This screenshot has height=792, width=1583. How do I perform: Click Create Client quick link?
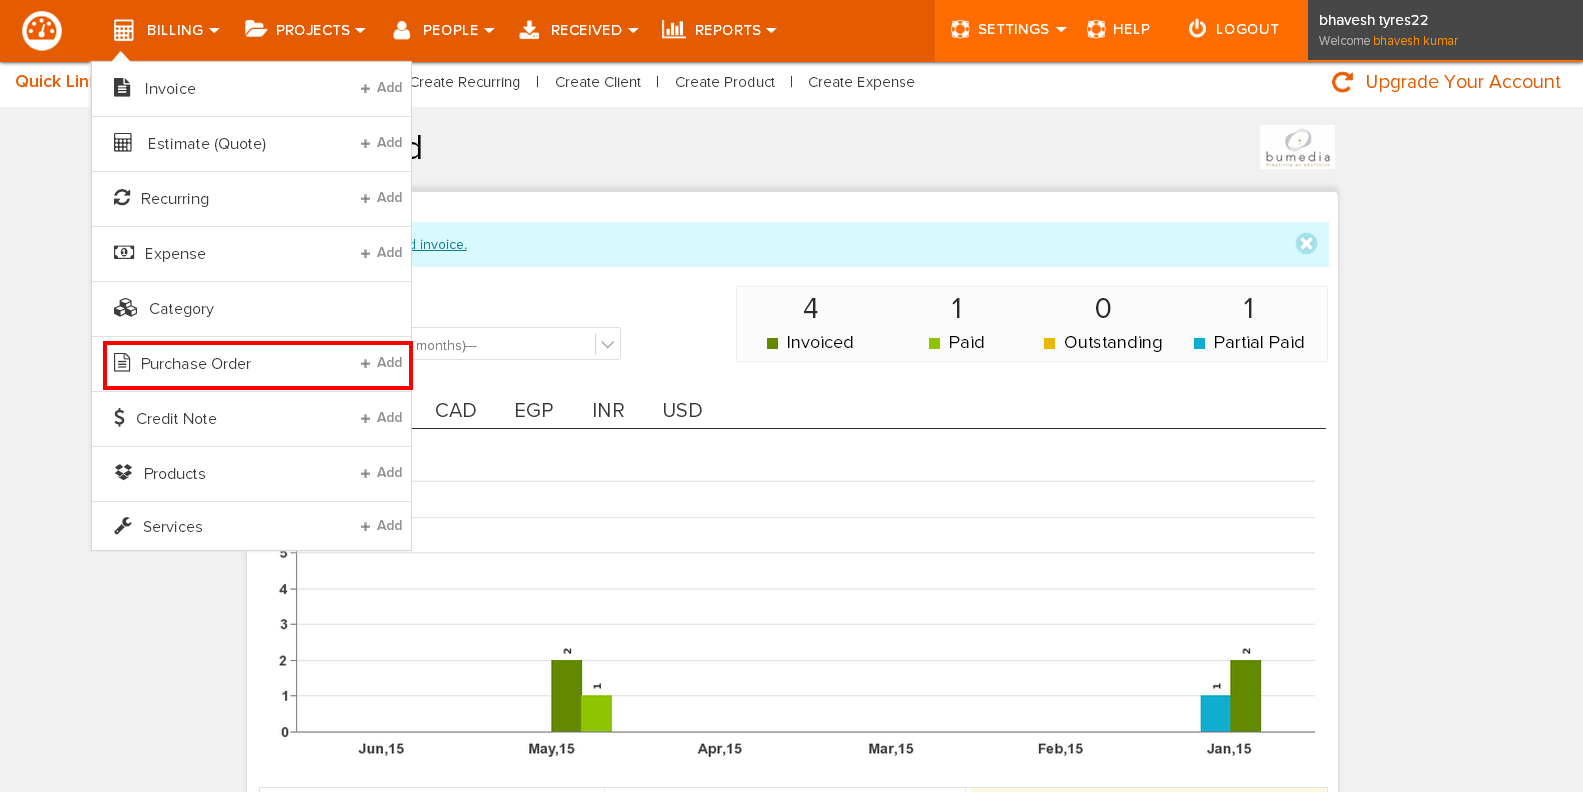click(x=598, y=82)
